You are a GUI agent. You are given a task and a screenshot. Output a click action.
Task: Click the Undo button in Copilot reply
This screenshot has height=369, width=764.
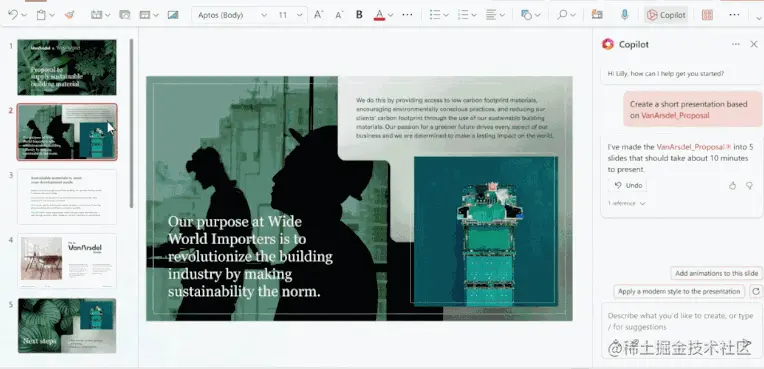(628, 185)
